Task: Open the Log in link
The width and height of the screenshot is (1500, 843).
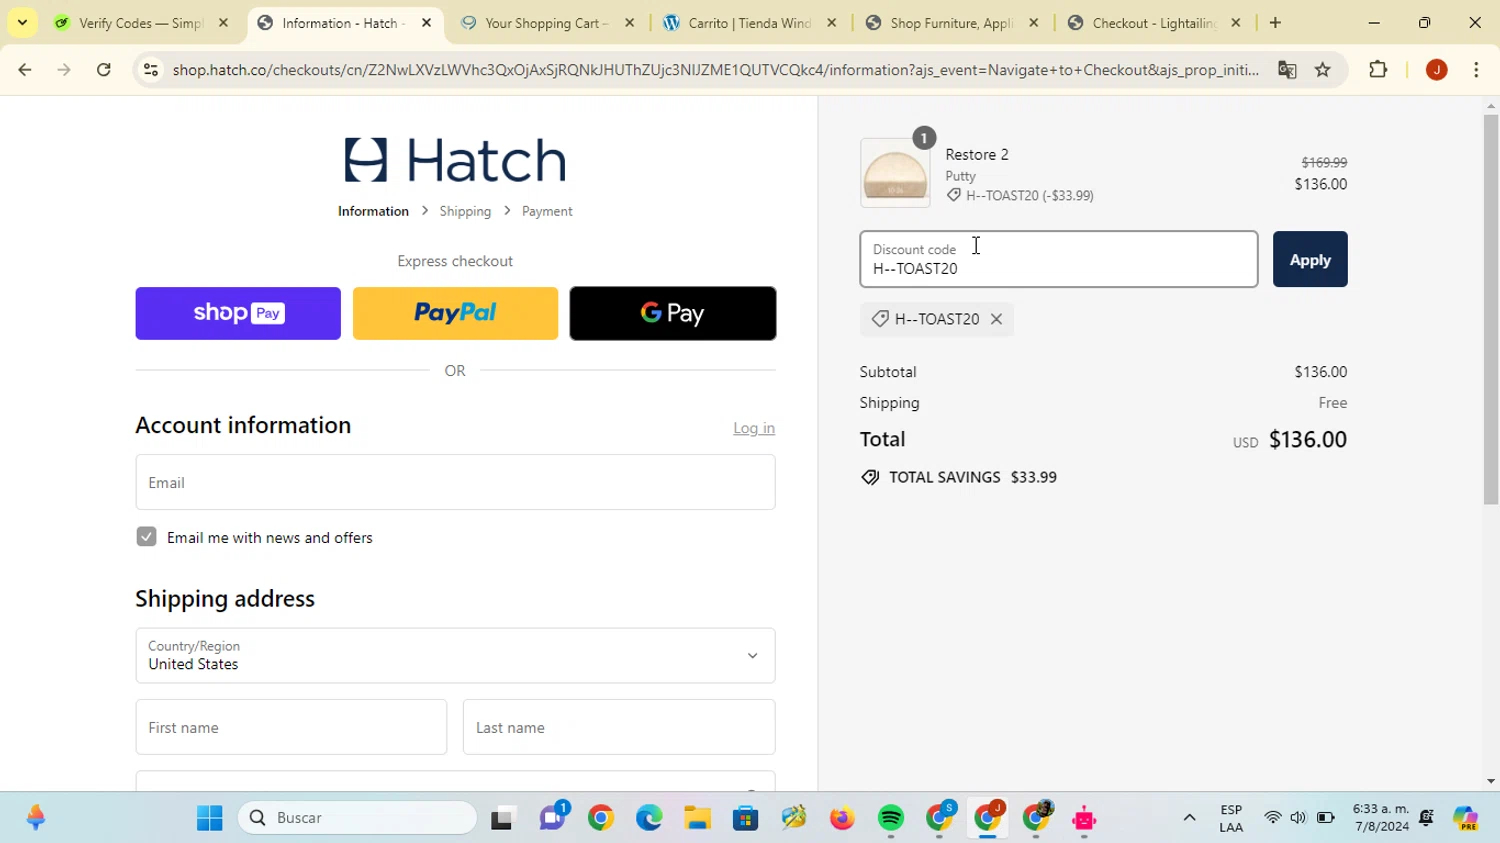Action: pyautogui.click(x=754, y=428)
